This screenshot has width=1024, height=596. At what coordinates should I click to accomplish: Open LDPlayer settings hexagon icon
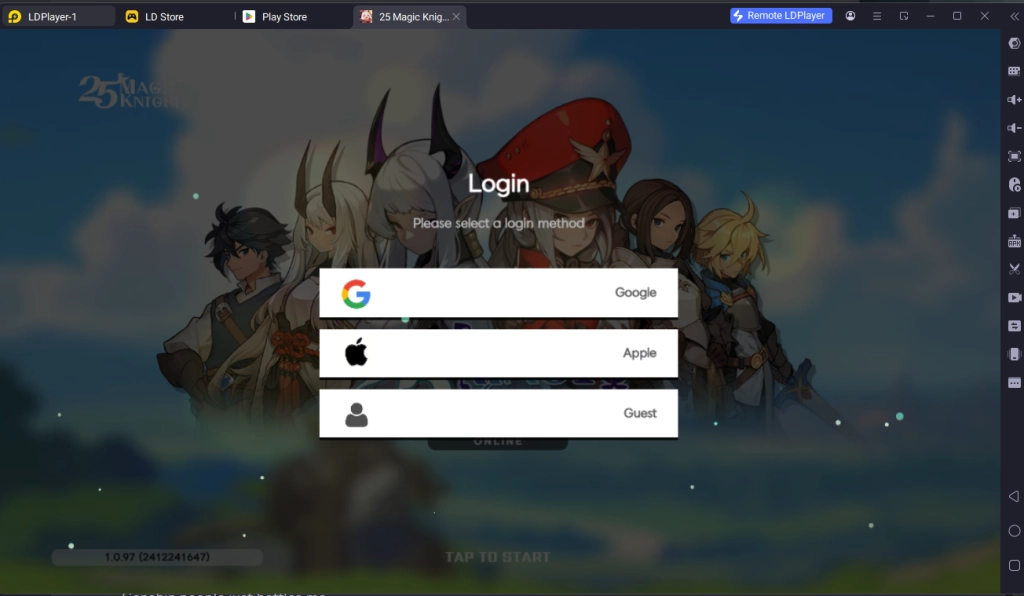(x=1014, y=43)
